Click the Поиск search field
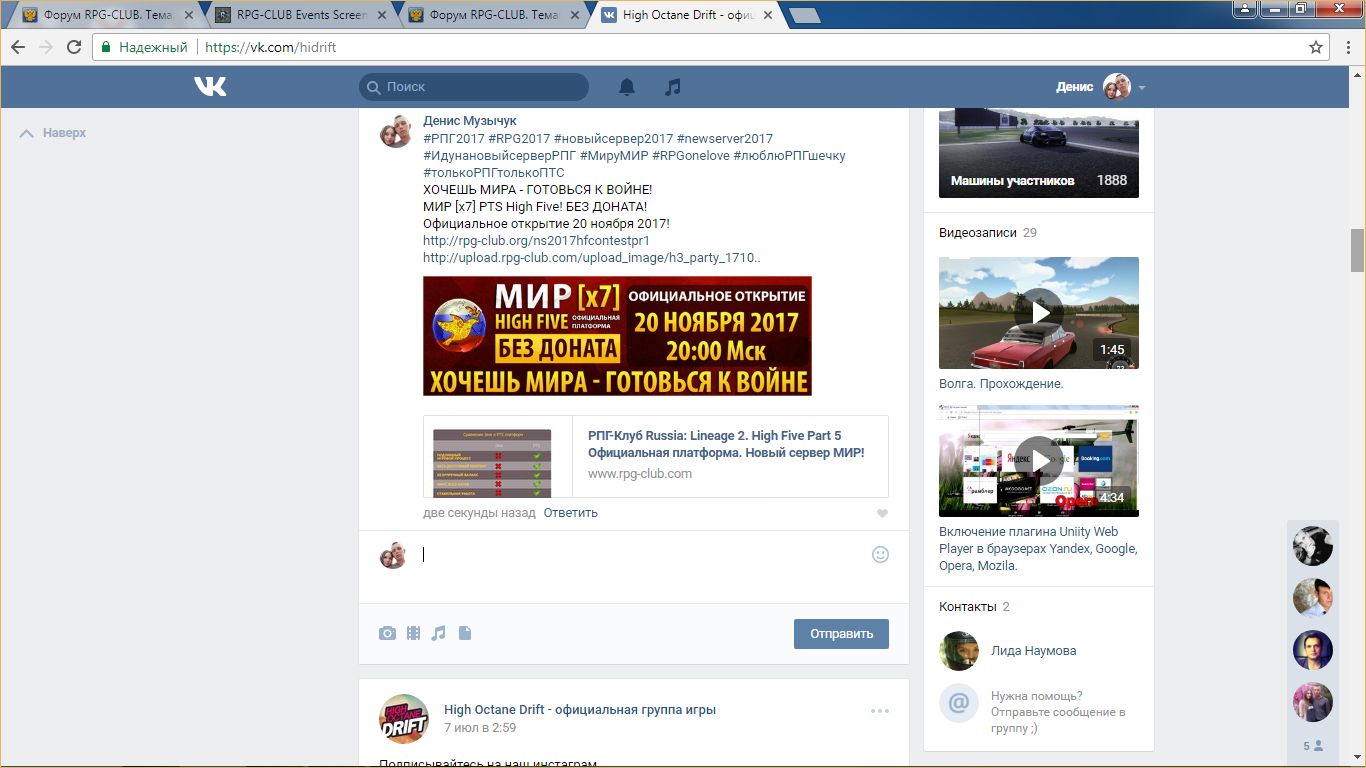 pyautogui.click(x=474, y=87)
